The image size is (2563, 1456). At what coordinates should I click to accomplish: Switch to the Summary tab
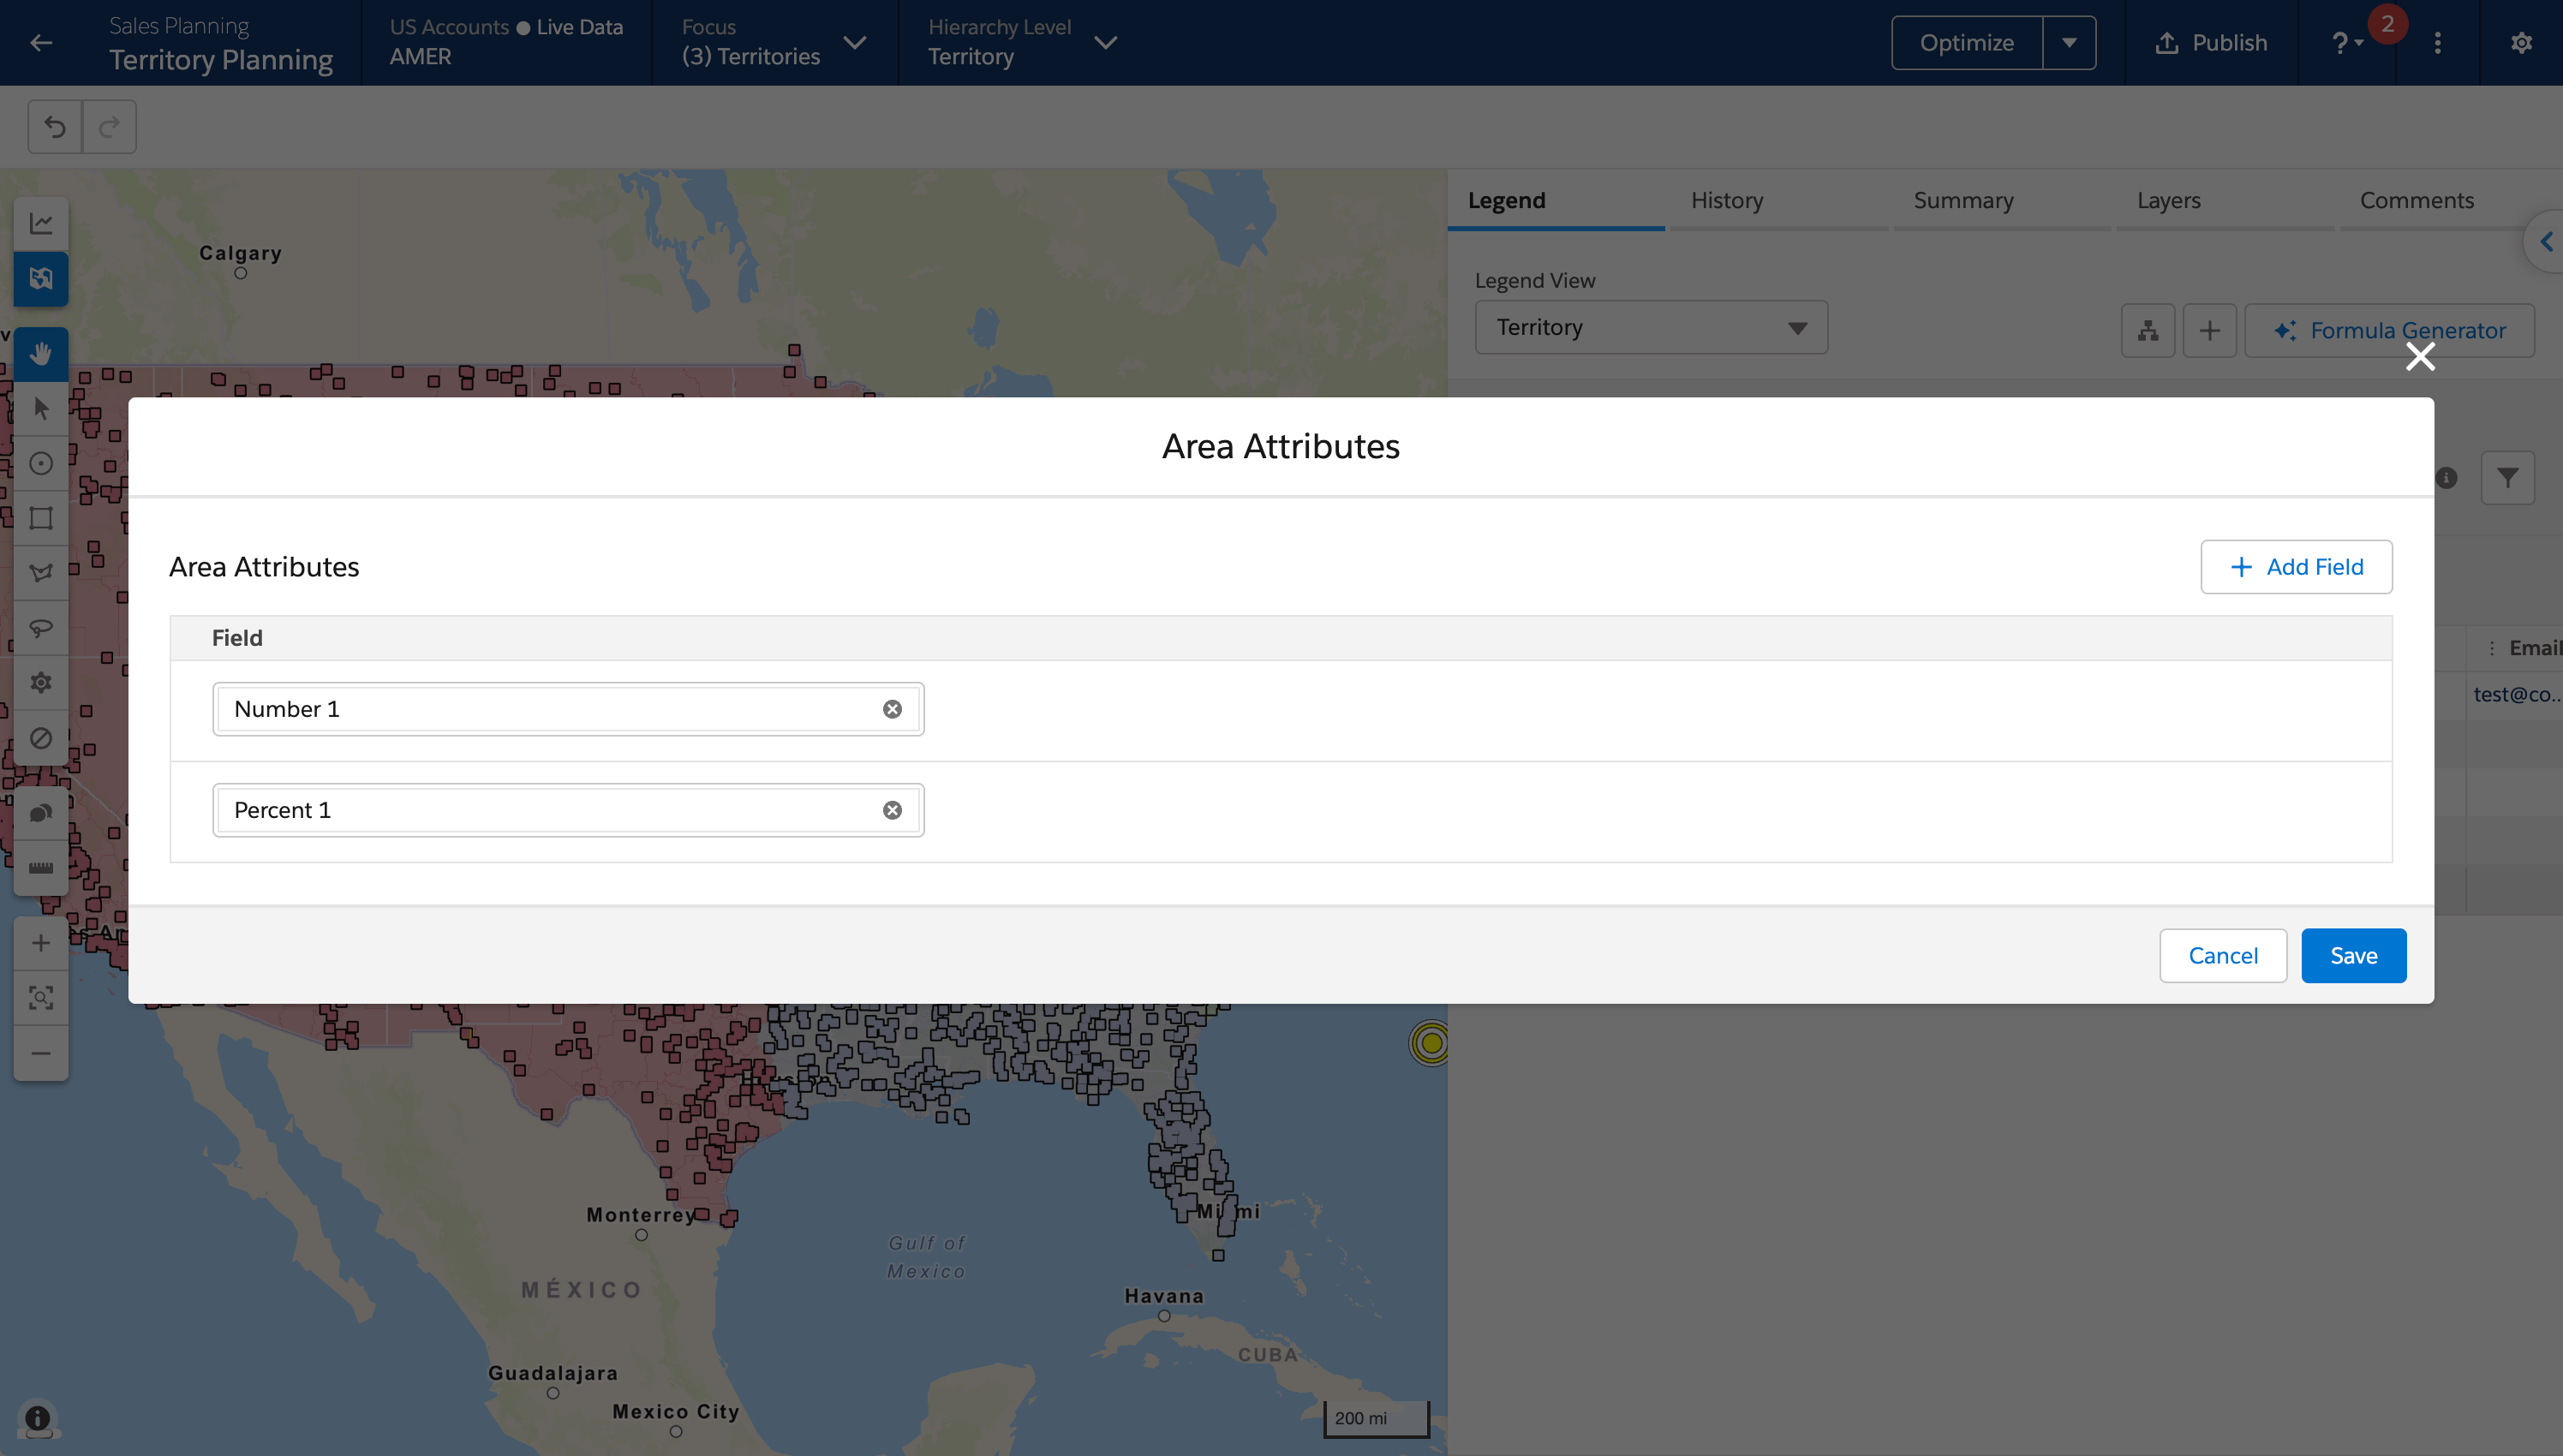[1963, 200]
